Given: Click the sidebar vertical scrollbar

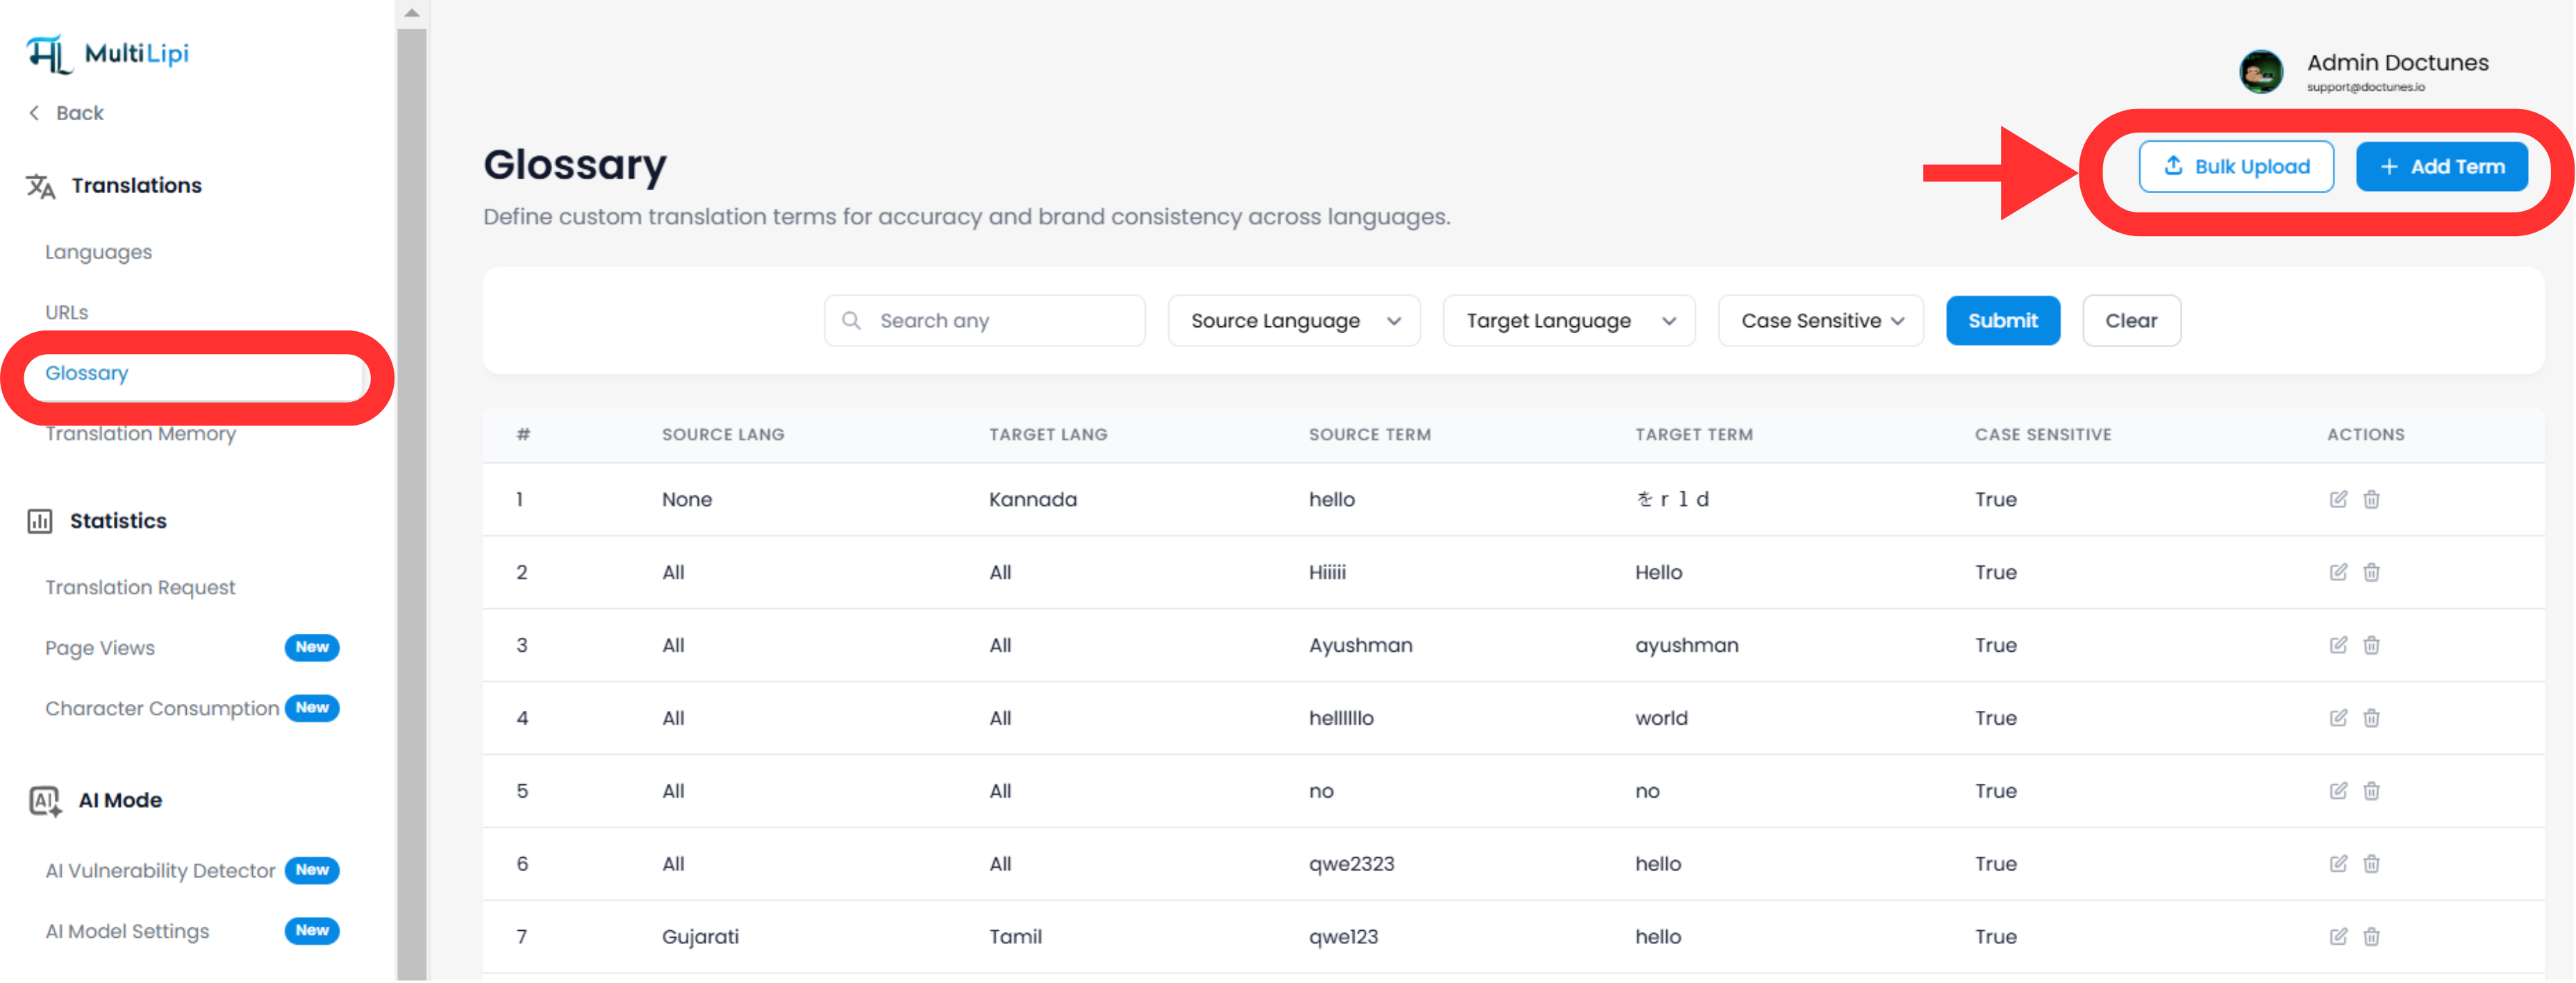Looking at the screenshot, I should (x=411, y=500).
